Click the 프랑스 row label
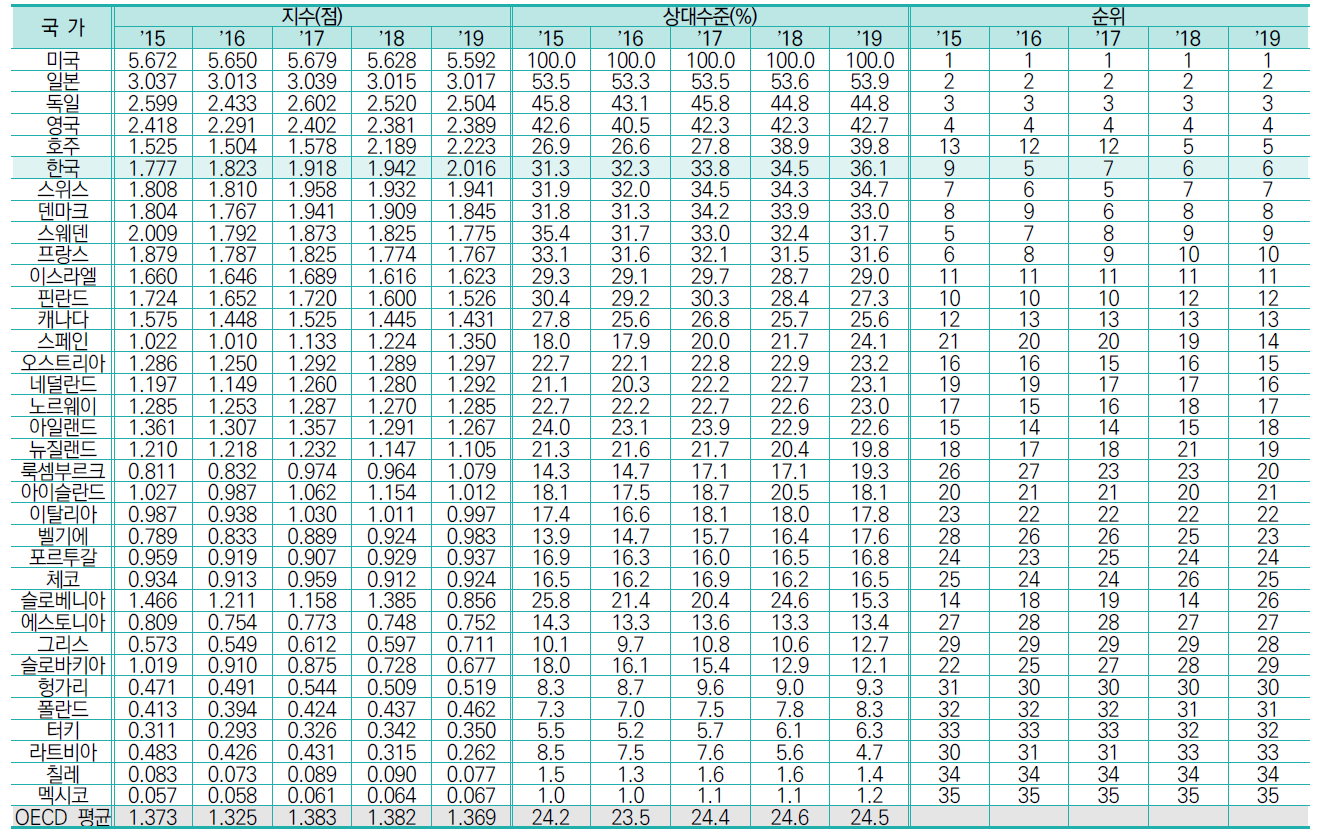The image size is (1325, 839). click(62, 254)
